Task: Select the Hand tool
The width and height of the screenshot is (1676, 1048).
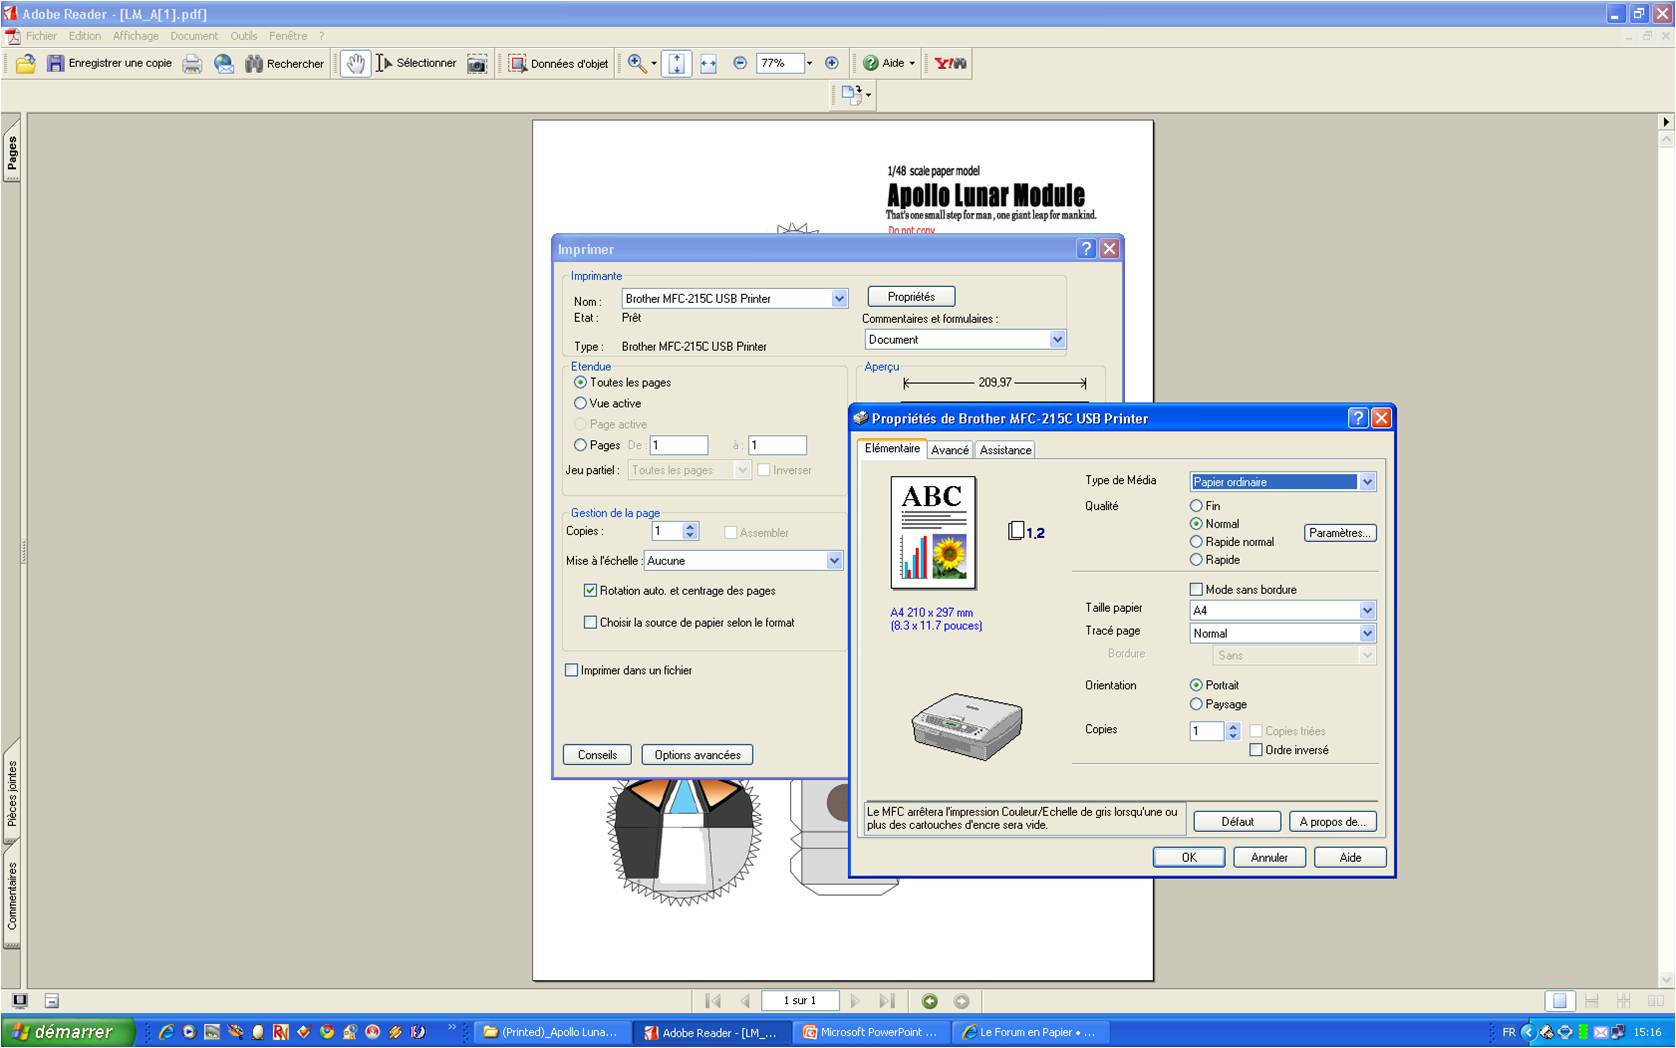Action: point(355,63)
